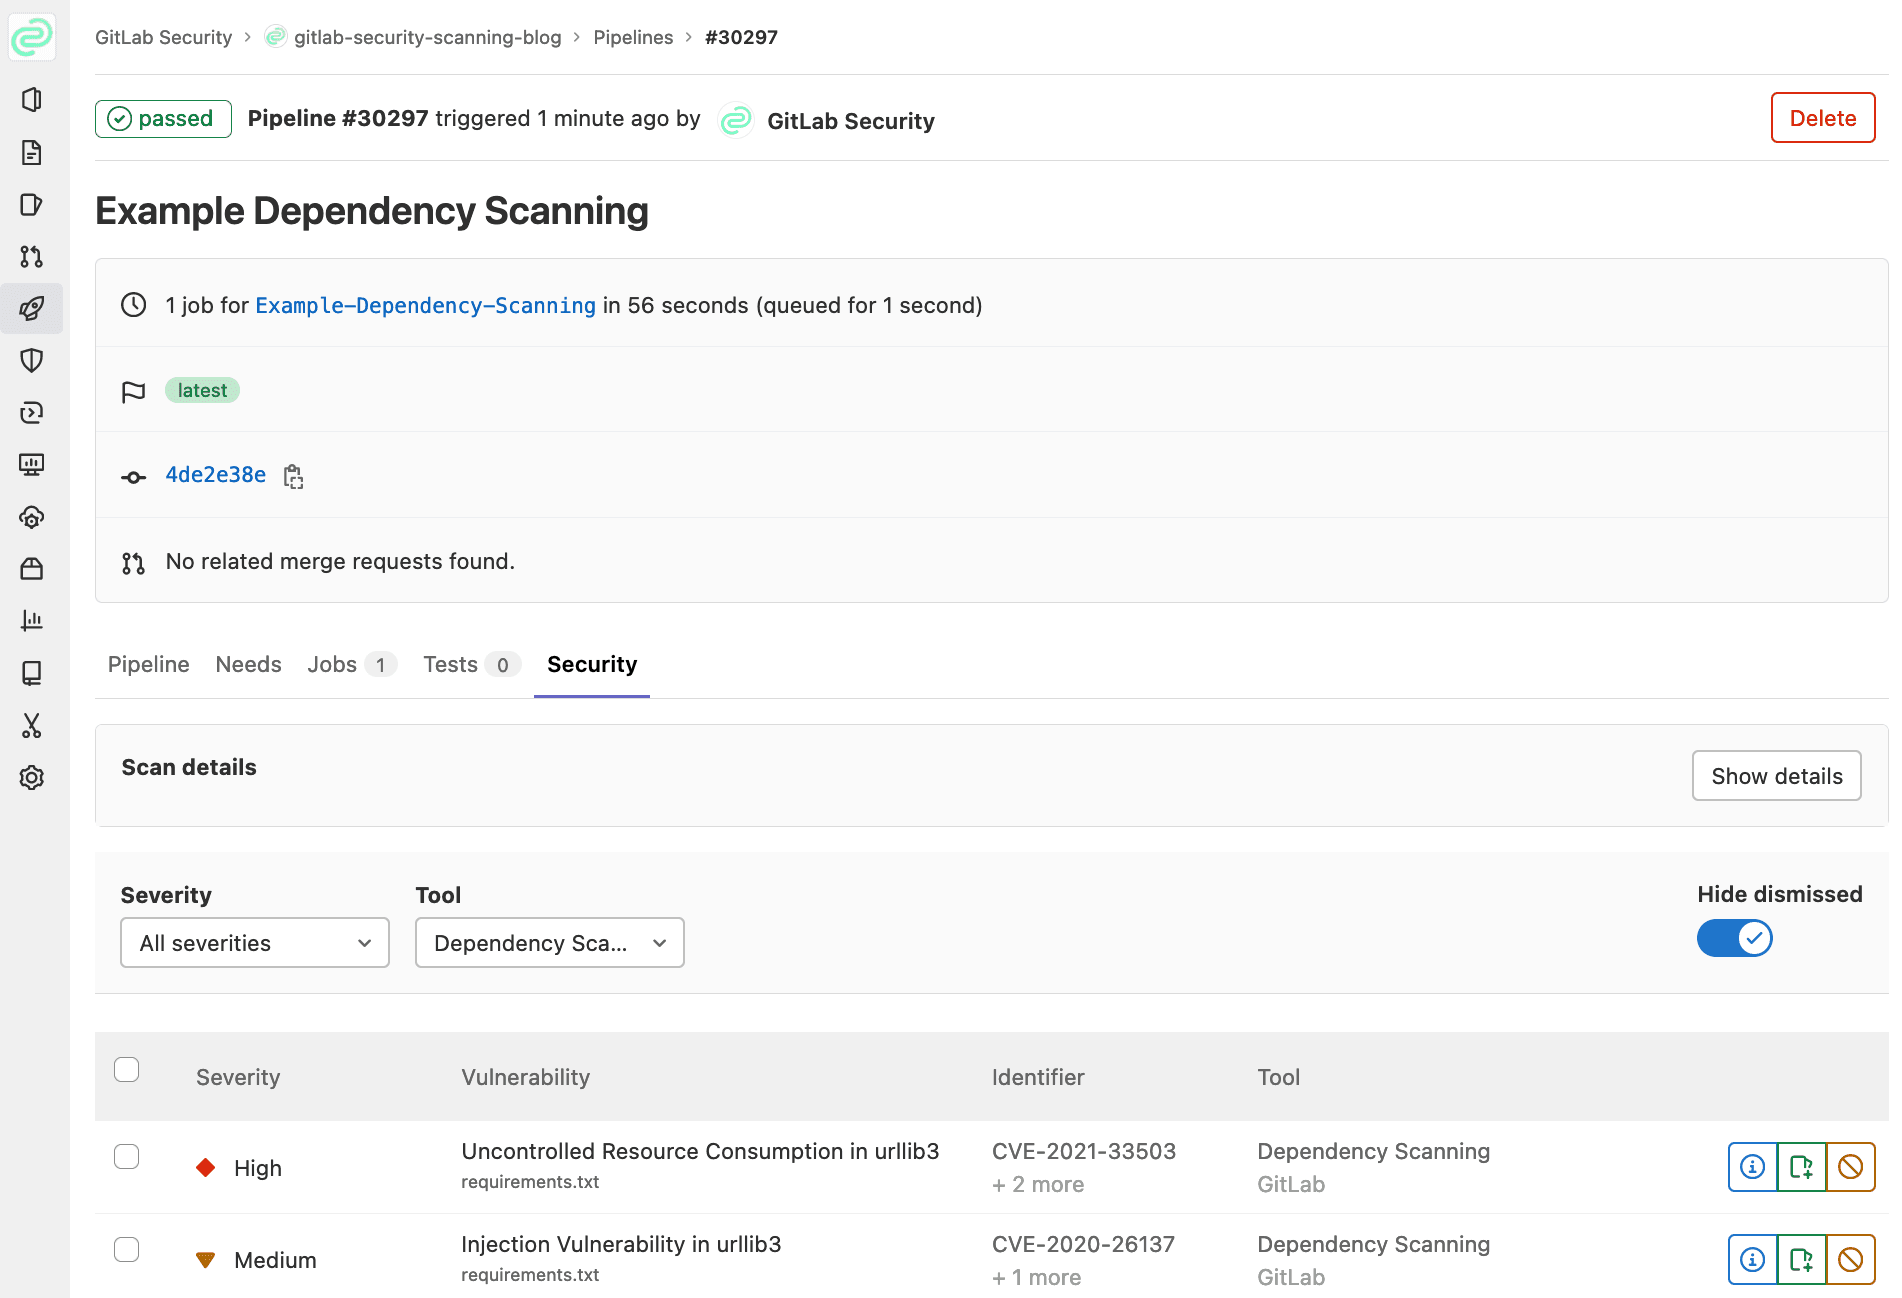
Task: Copy commit SHA 4de2e38e to clipboard
Action: click(x=293, y=476)
